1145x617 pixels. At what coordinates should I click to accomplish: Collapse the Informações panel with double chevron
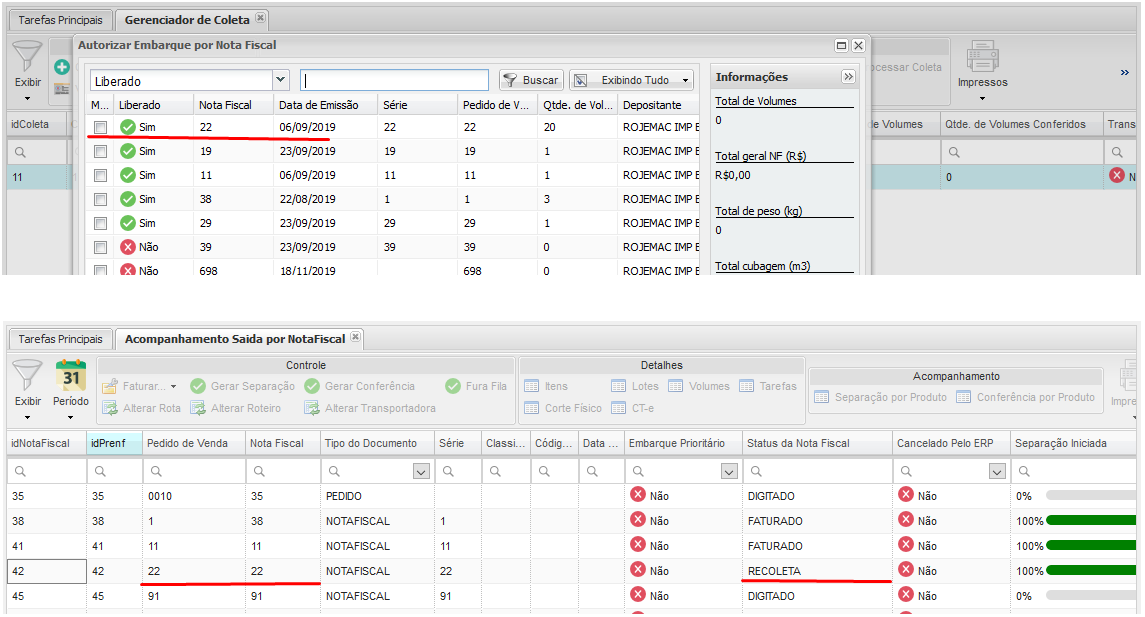(848, 77)
